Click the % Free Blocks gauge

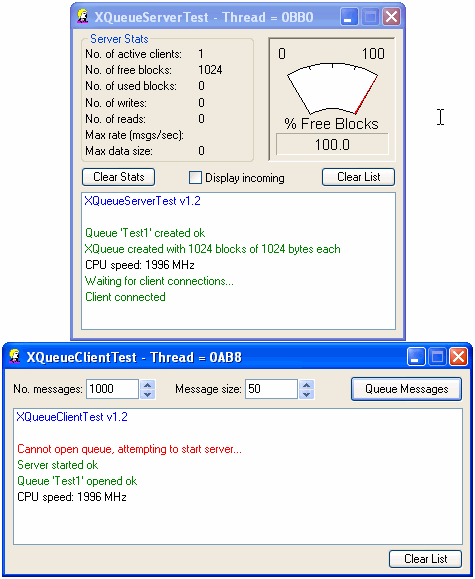point(332,89)
